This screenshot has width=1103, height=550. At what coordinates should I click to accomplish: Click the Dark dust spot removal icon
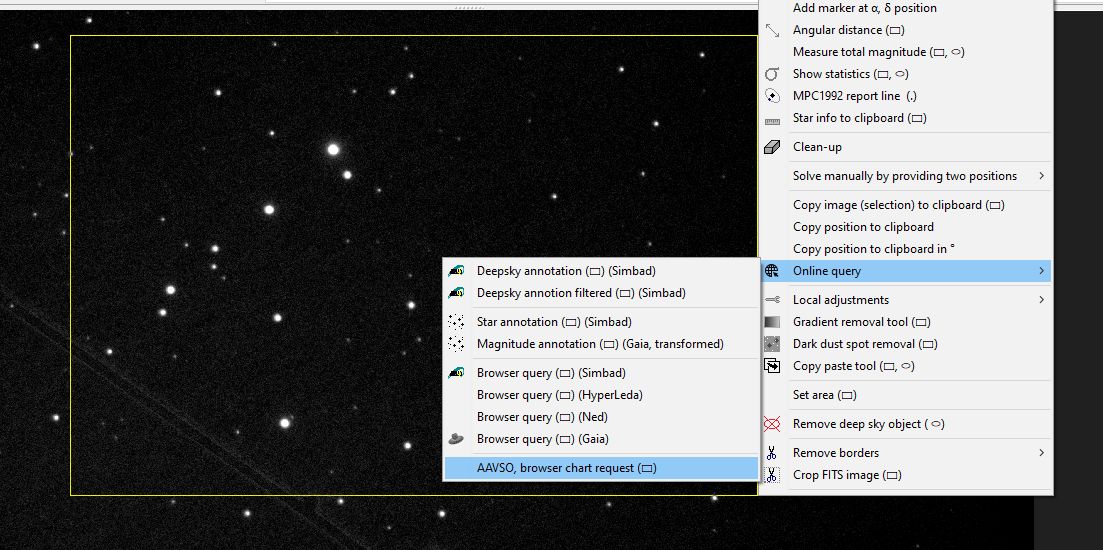coord(772,344)
